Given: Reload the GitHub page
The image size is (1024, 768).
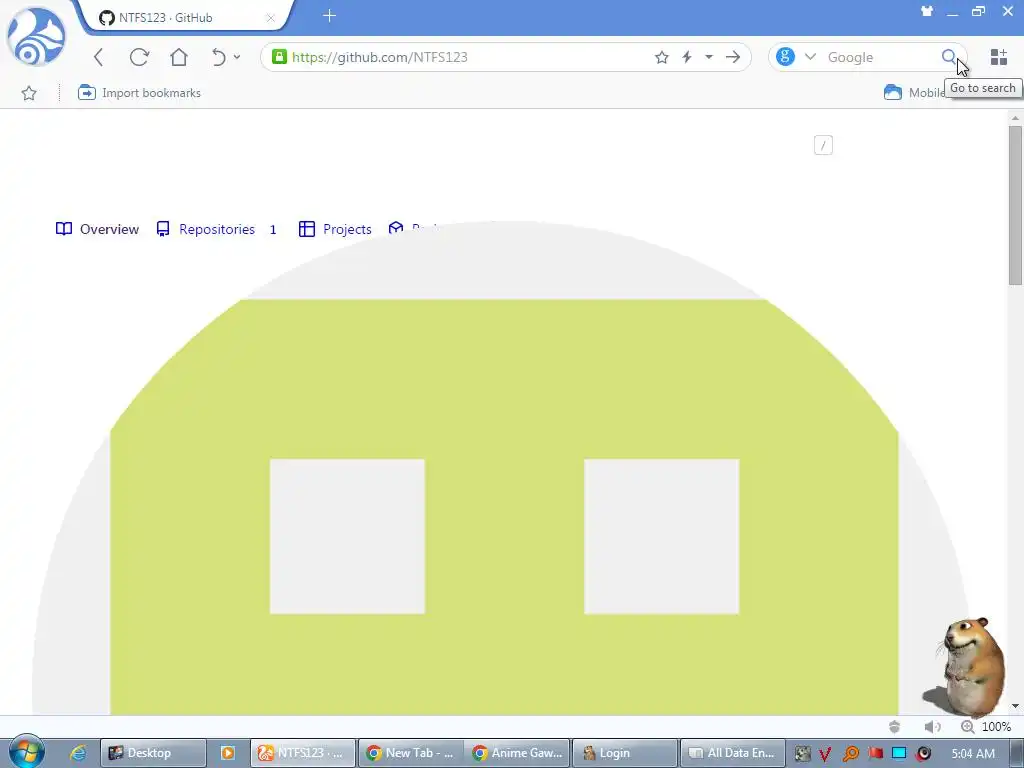Looking at the screenshot, I should click(x=139, y=57).
